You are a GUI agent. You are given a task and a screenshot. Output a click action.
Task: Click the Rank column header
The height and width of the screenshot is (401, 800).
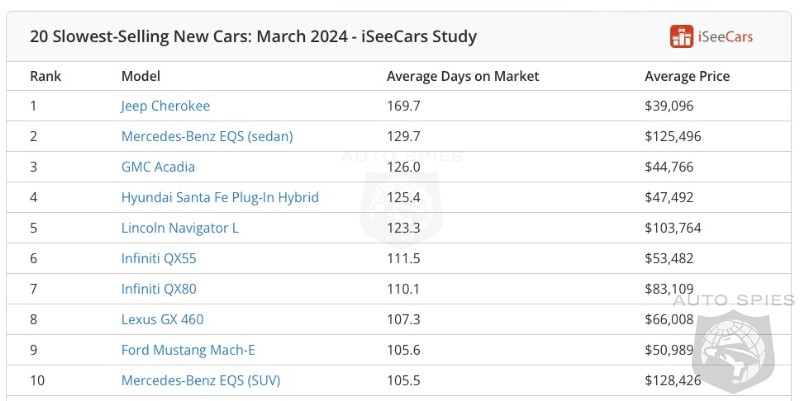[x=45, y=76]
